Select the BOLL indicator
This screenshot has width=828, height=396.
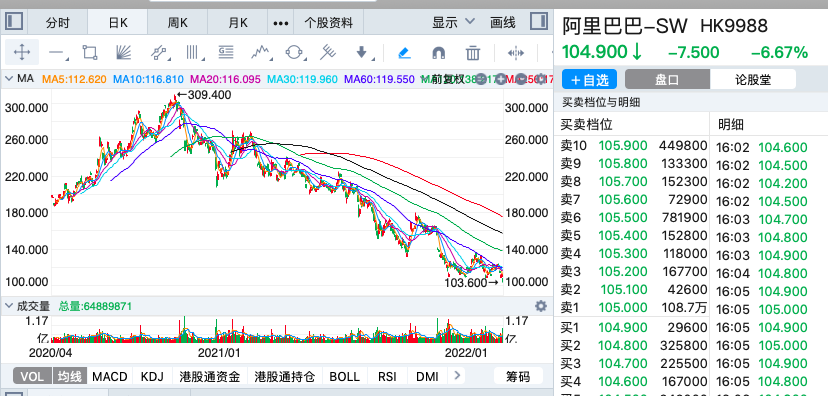click(344, 376)
